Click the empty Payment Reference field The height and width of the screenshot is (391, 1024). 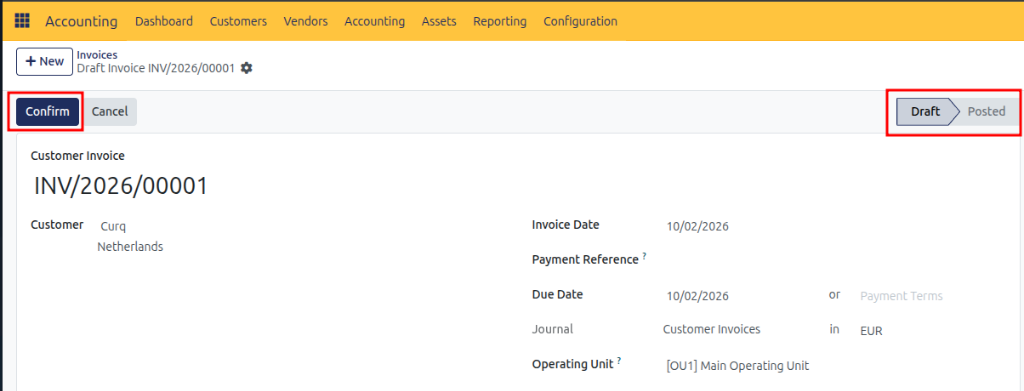835,260
